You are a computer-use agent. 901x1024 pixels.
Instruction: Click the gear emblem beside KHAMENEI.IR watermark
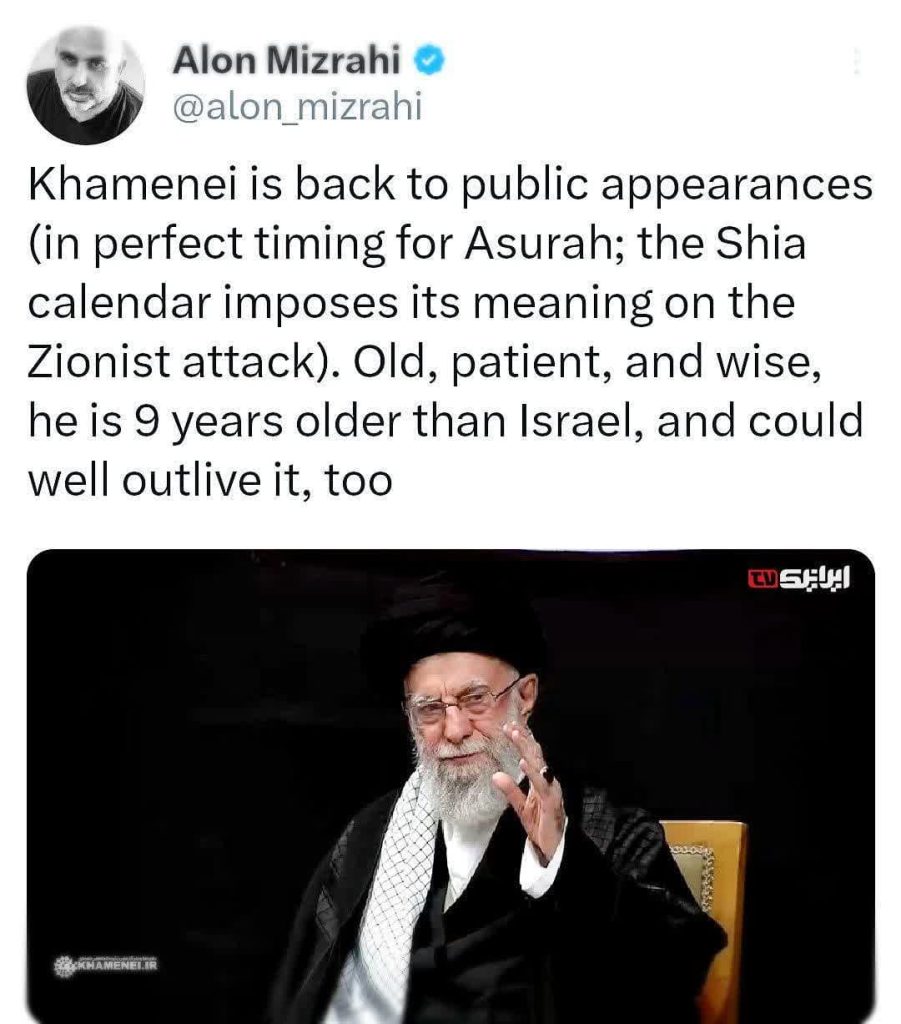pyautogui.click(x=65, y=965)
